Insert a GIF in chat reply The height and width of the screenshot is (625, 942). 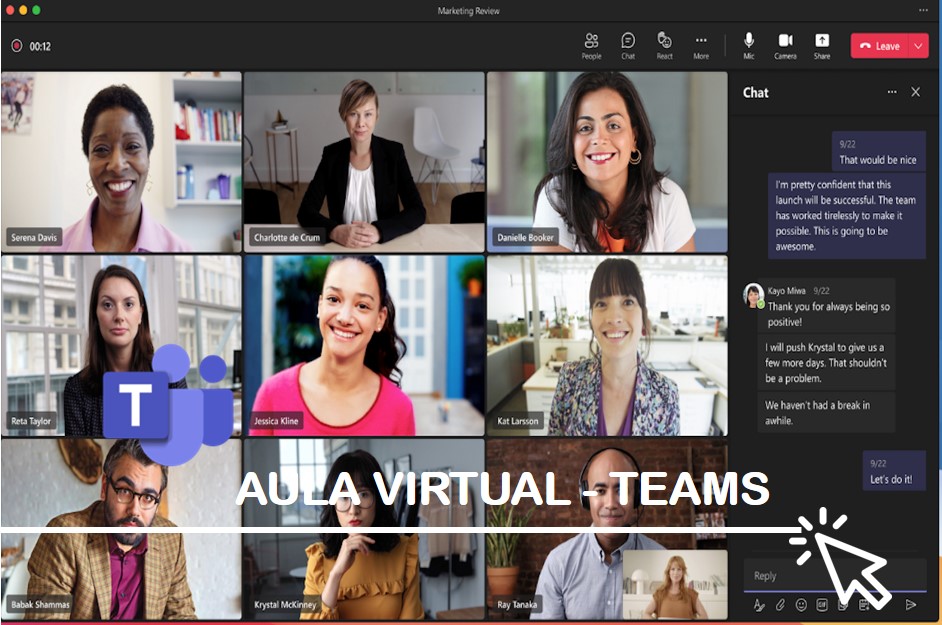822,604
